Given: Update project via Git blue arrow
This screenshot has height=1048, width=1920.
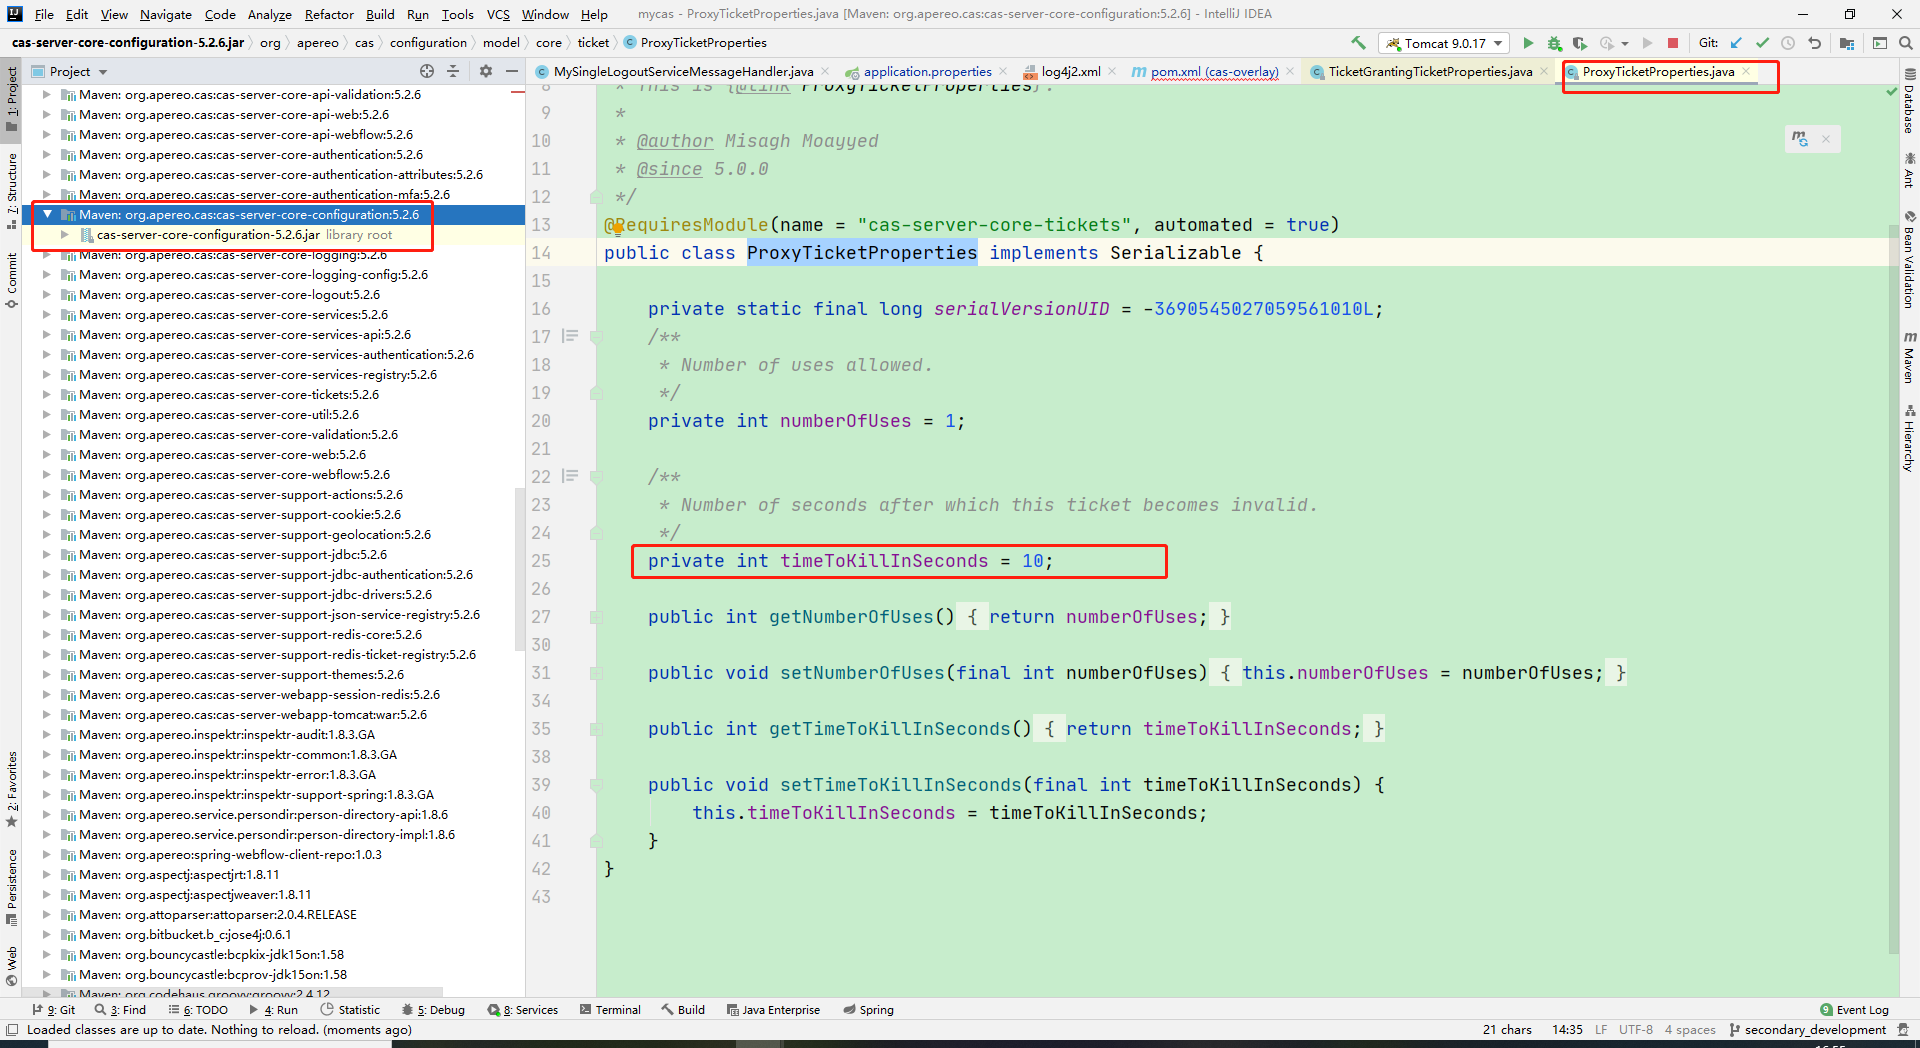Looking at the screenshot, I should click(x=1736, y=43).
